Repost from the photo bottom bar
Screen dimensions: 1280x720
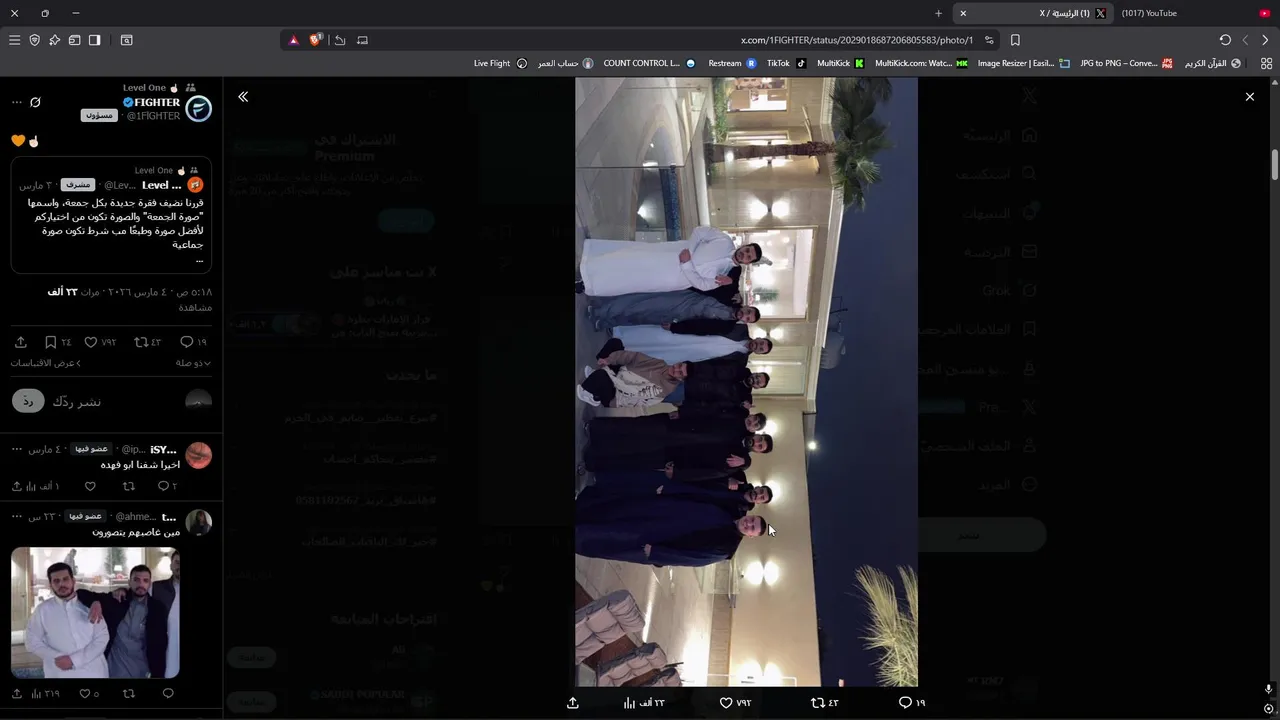pyautogui.click(x=824, y=703)
